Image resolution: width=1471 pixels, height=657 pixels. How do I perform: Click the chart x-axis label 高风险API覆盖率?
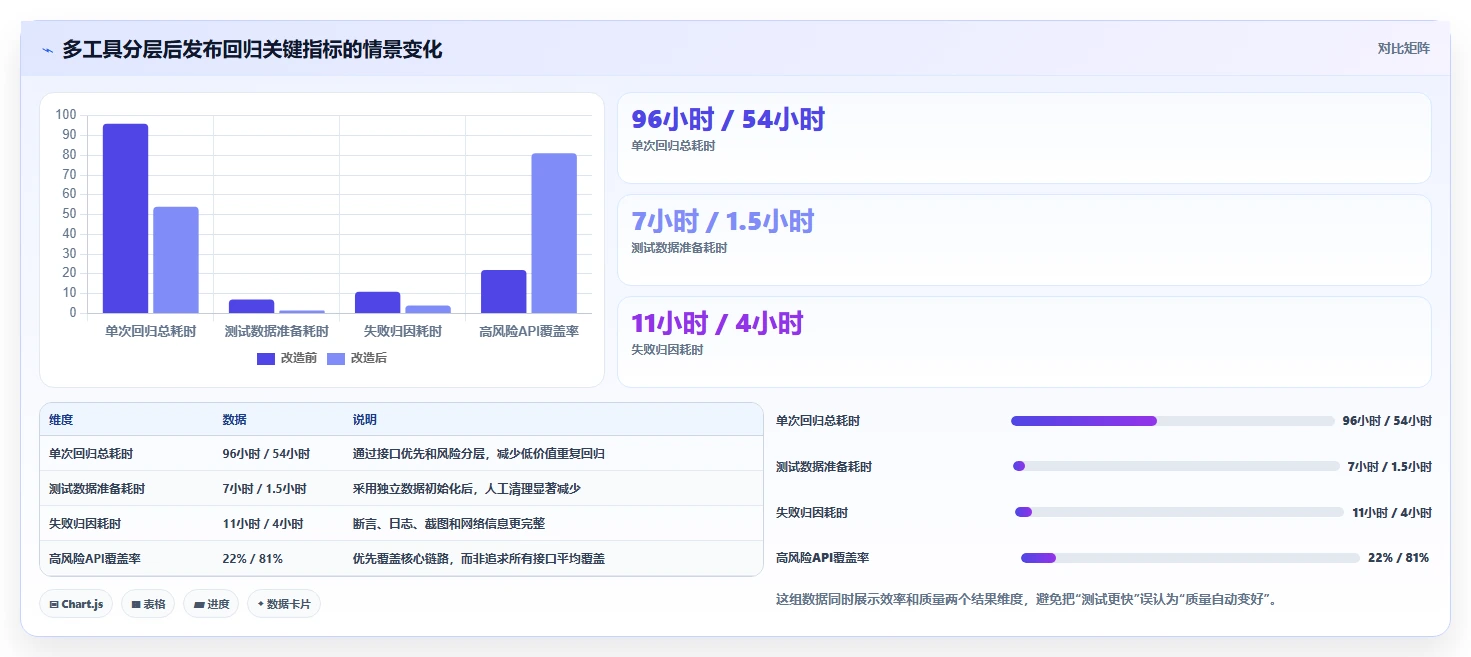(x=529, y=331)
